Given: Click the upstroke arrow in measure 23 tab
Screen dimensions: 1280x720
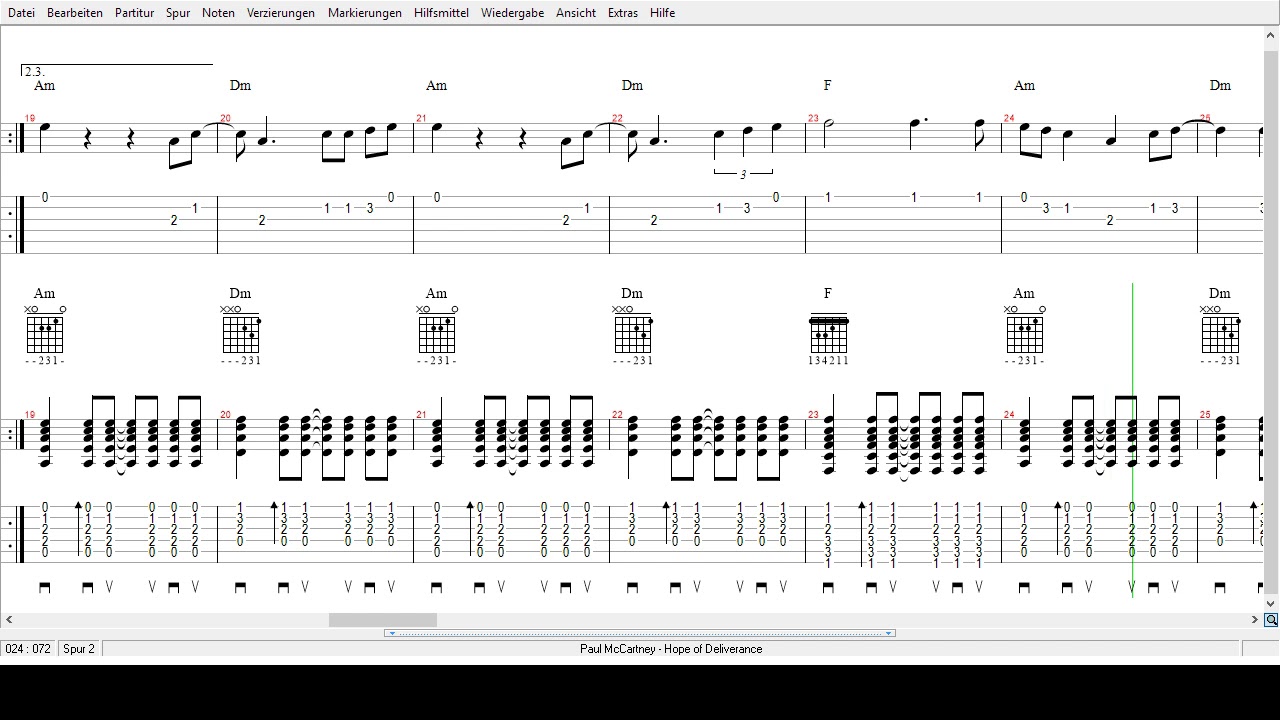Looking at the screenshot, I should (x=862, y=535).
